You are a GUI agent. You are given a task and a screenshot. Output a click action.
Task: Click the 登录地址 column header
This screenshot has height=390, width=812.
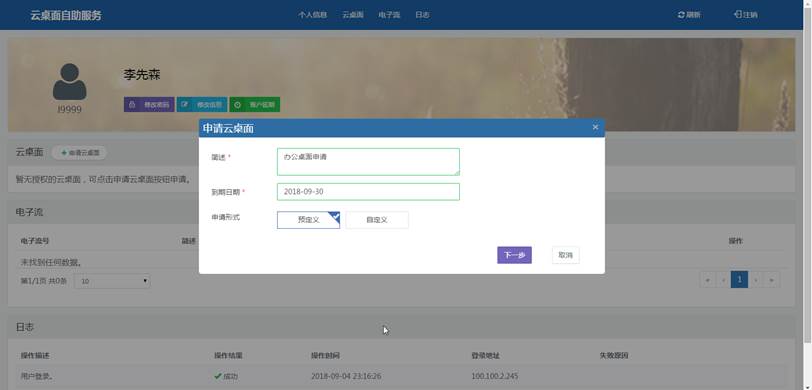[485, 356]
